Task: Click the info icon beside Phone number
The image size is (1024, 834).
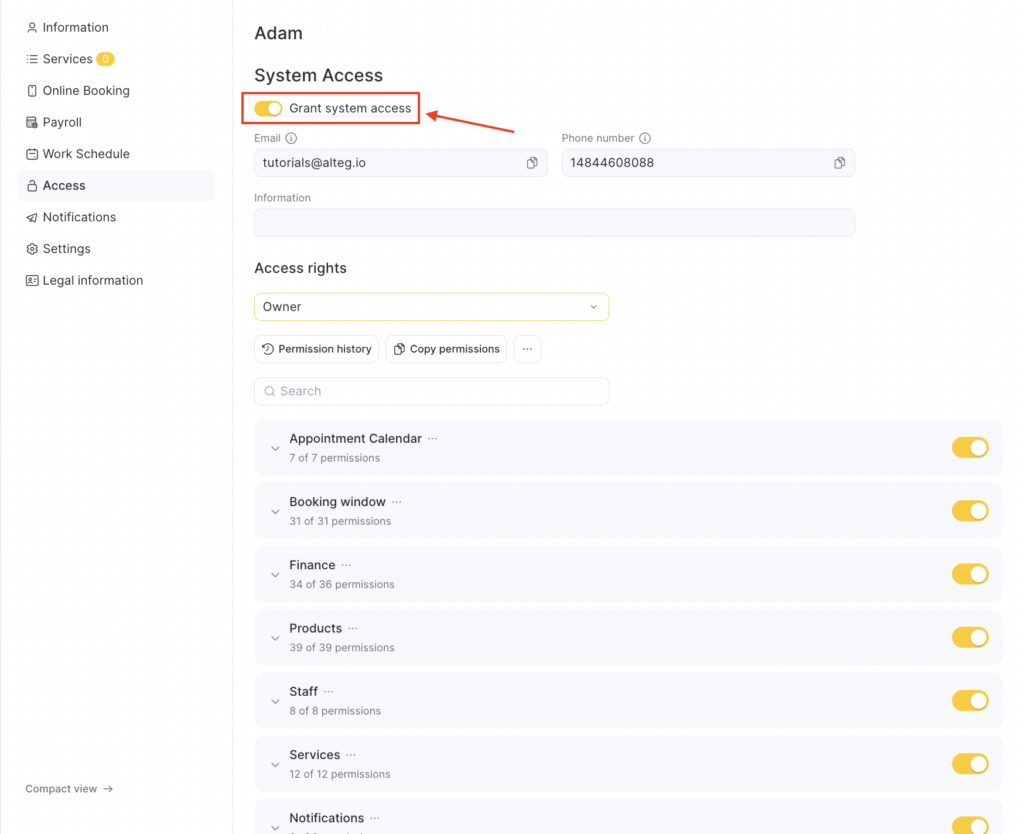Action: click(645, 139)
